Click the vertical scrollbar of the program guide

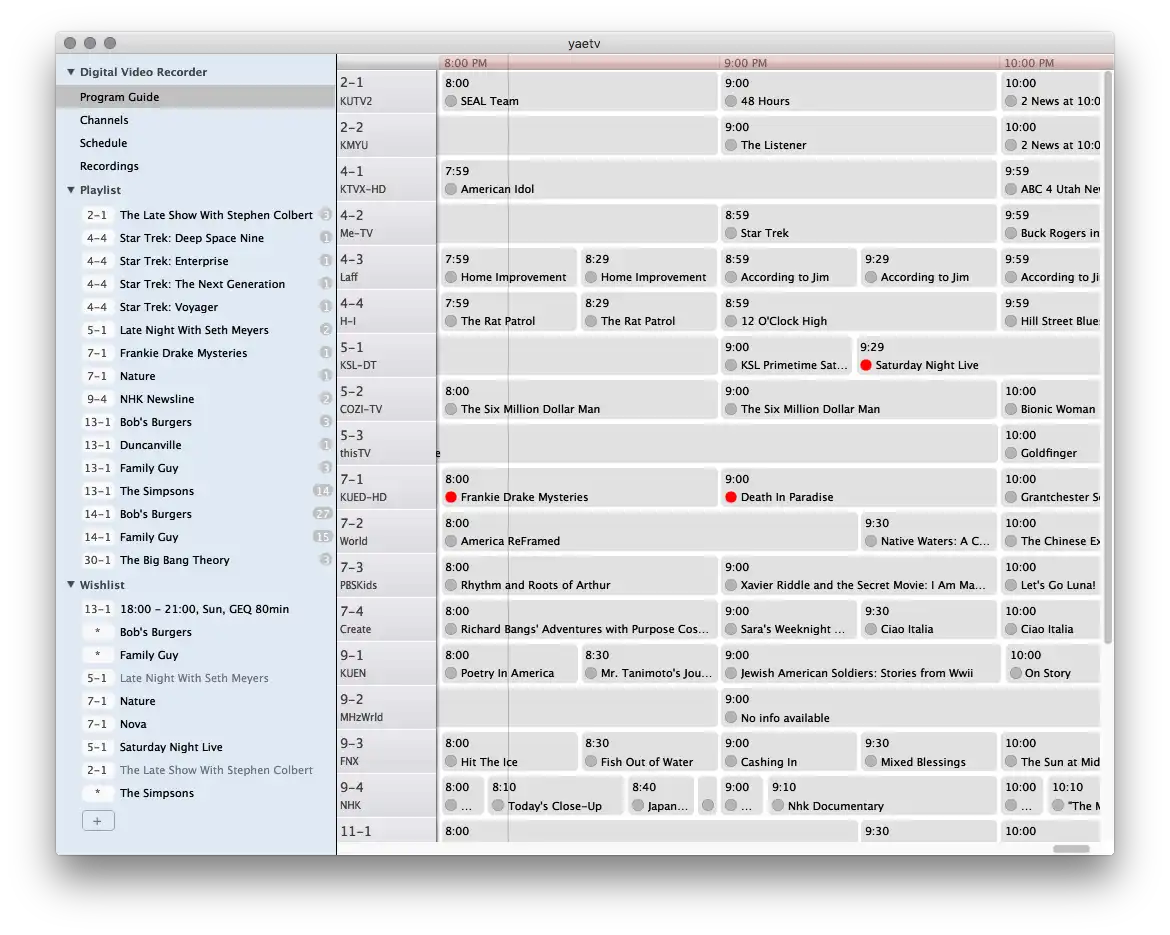[x=1108, y=357]
